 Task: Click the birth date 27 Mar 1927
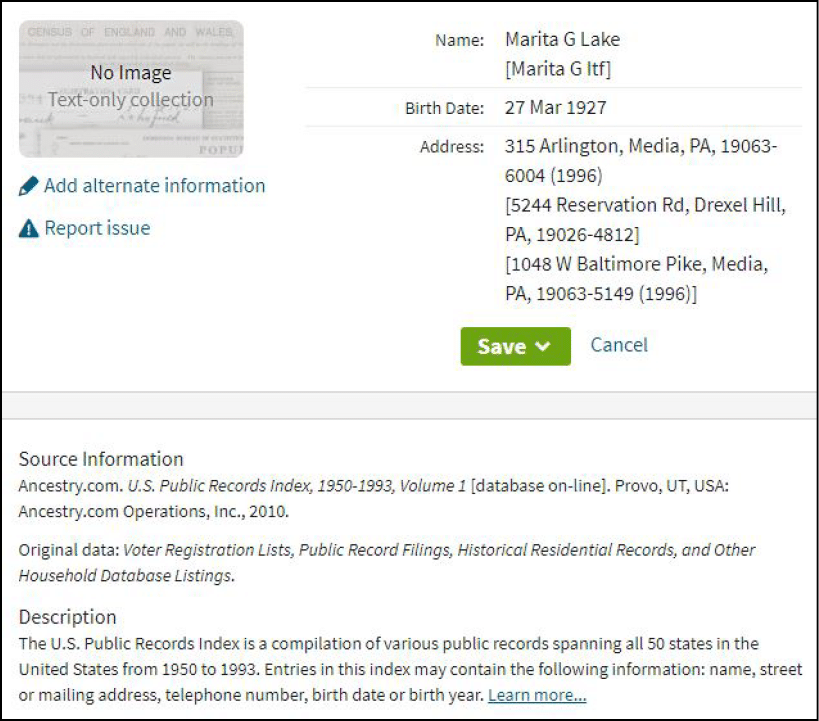(556, 108)
